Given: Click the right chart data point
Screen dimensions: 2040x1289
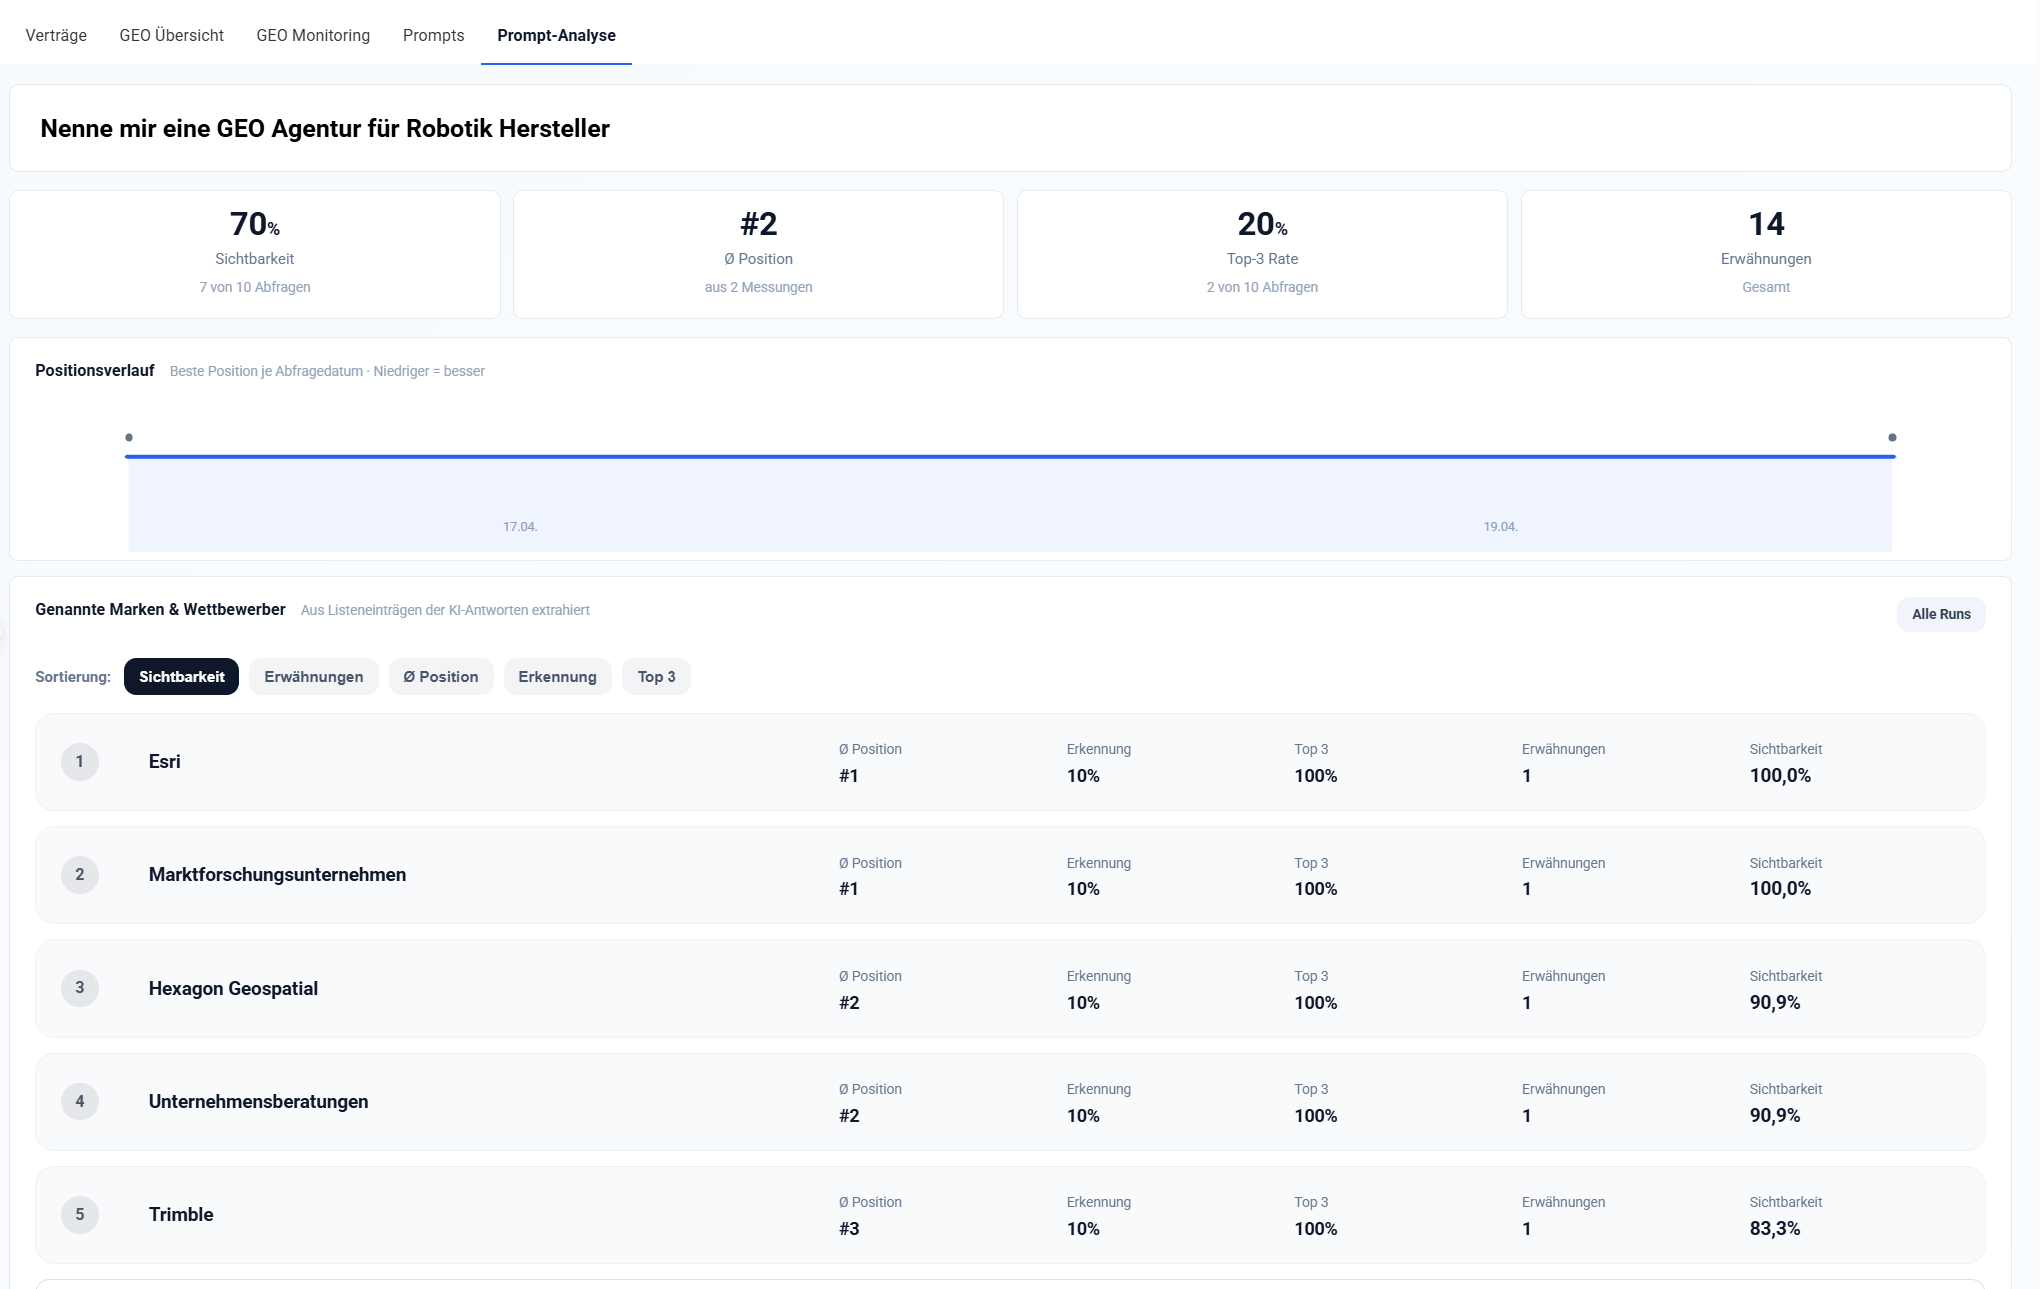Looking at the screenshot, I should click(1892, 438).
